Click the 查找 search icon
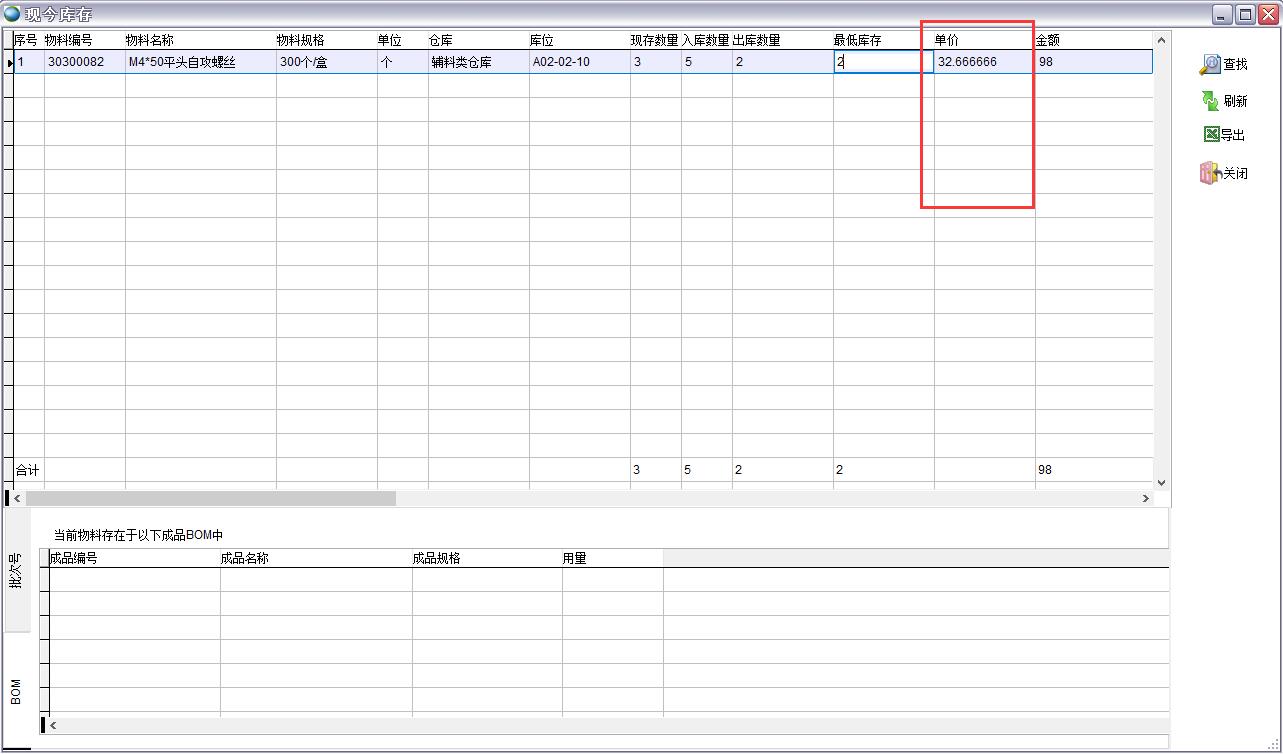 coord(1210,65)
